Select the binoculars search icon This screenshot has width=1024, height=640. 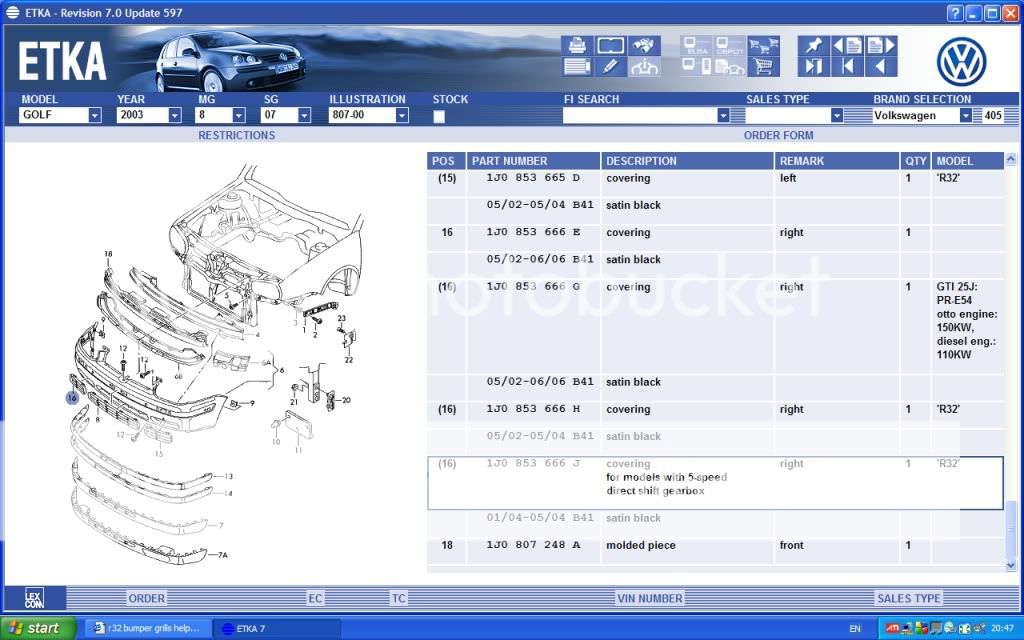pyautogui.click(x=645, y=45)
